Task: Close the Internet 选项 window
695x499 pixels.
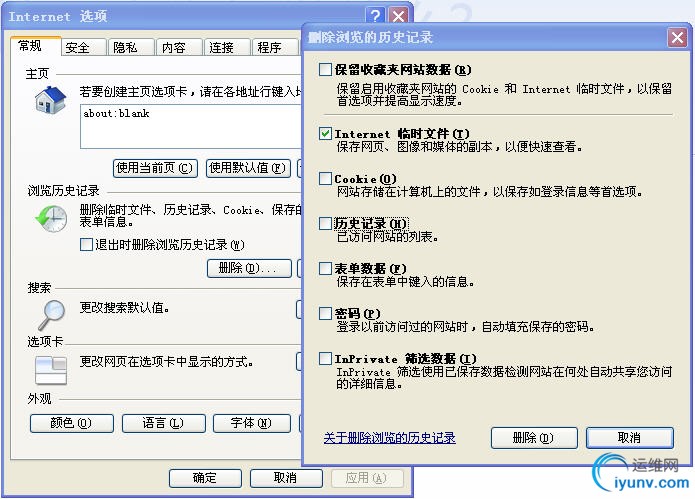Action: click(x=398, y=16)
